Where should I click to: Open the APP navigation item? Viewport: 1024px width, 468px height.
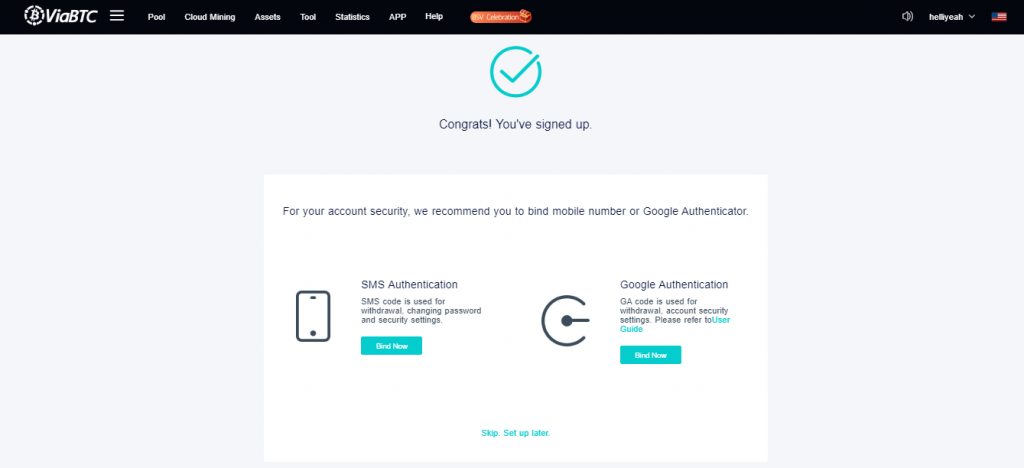coord(397,17)
